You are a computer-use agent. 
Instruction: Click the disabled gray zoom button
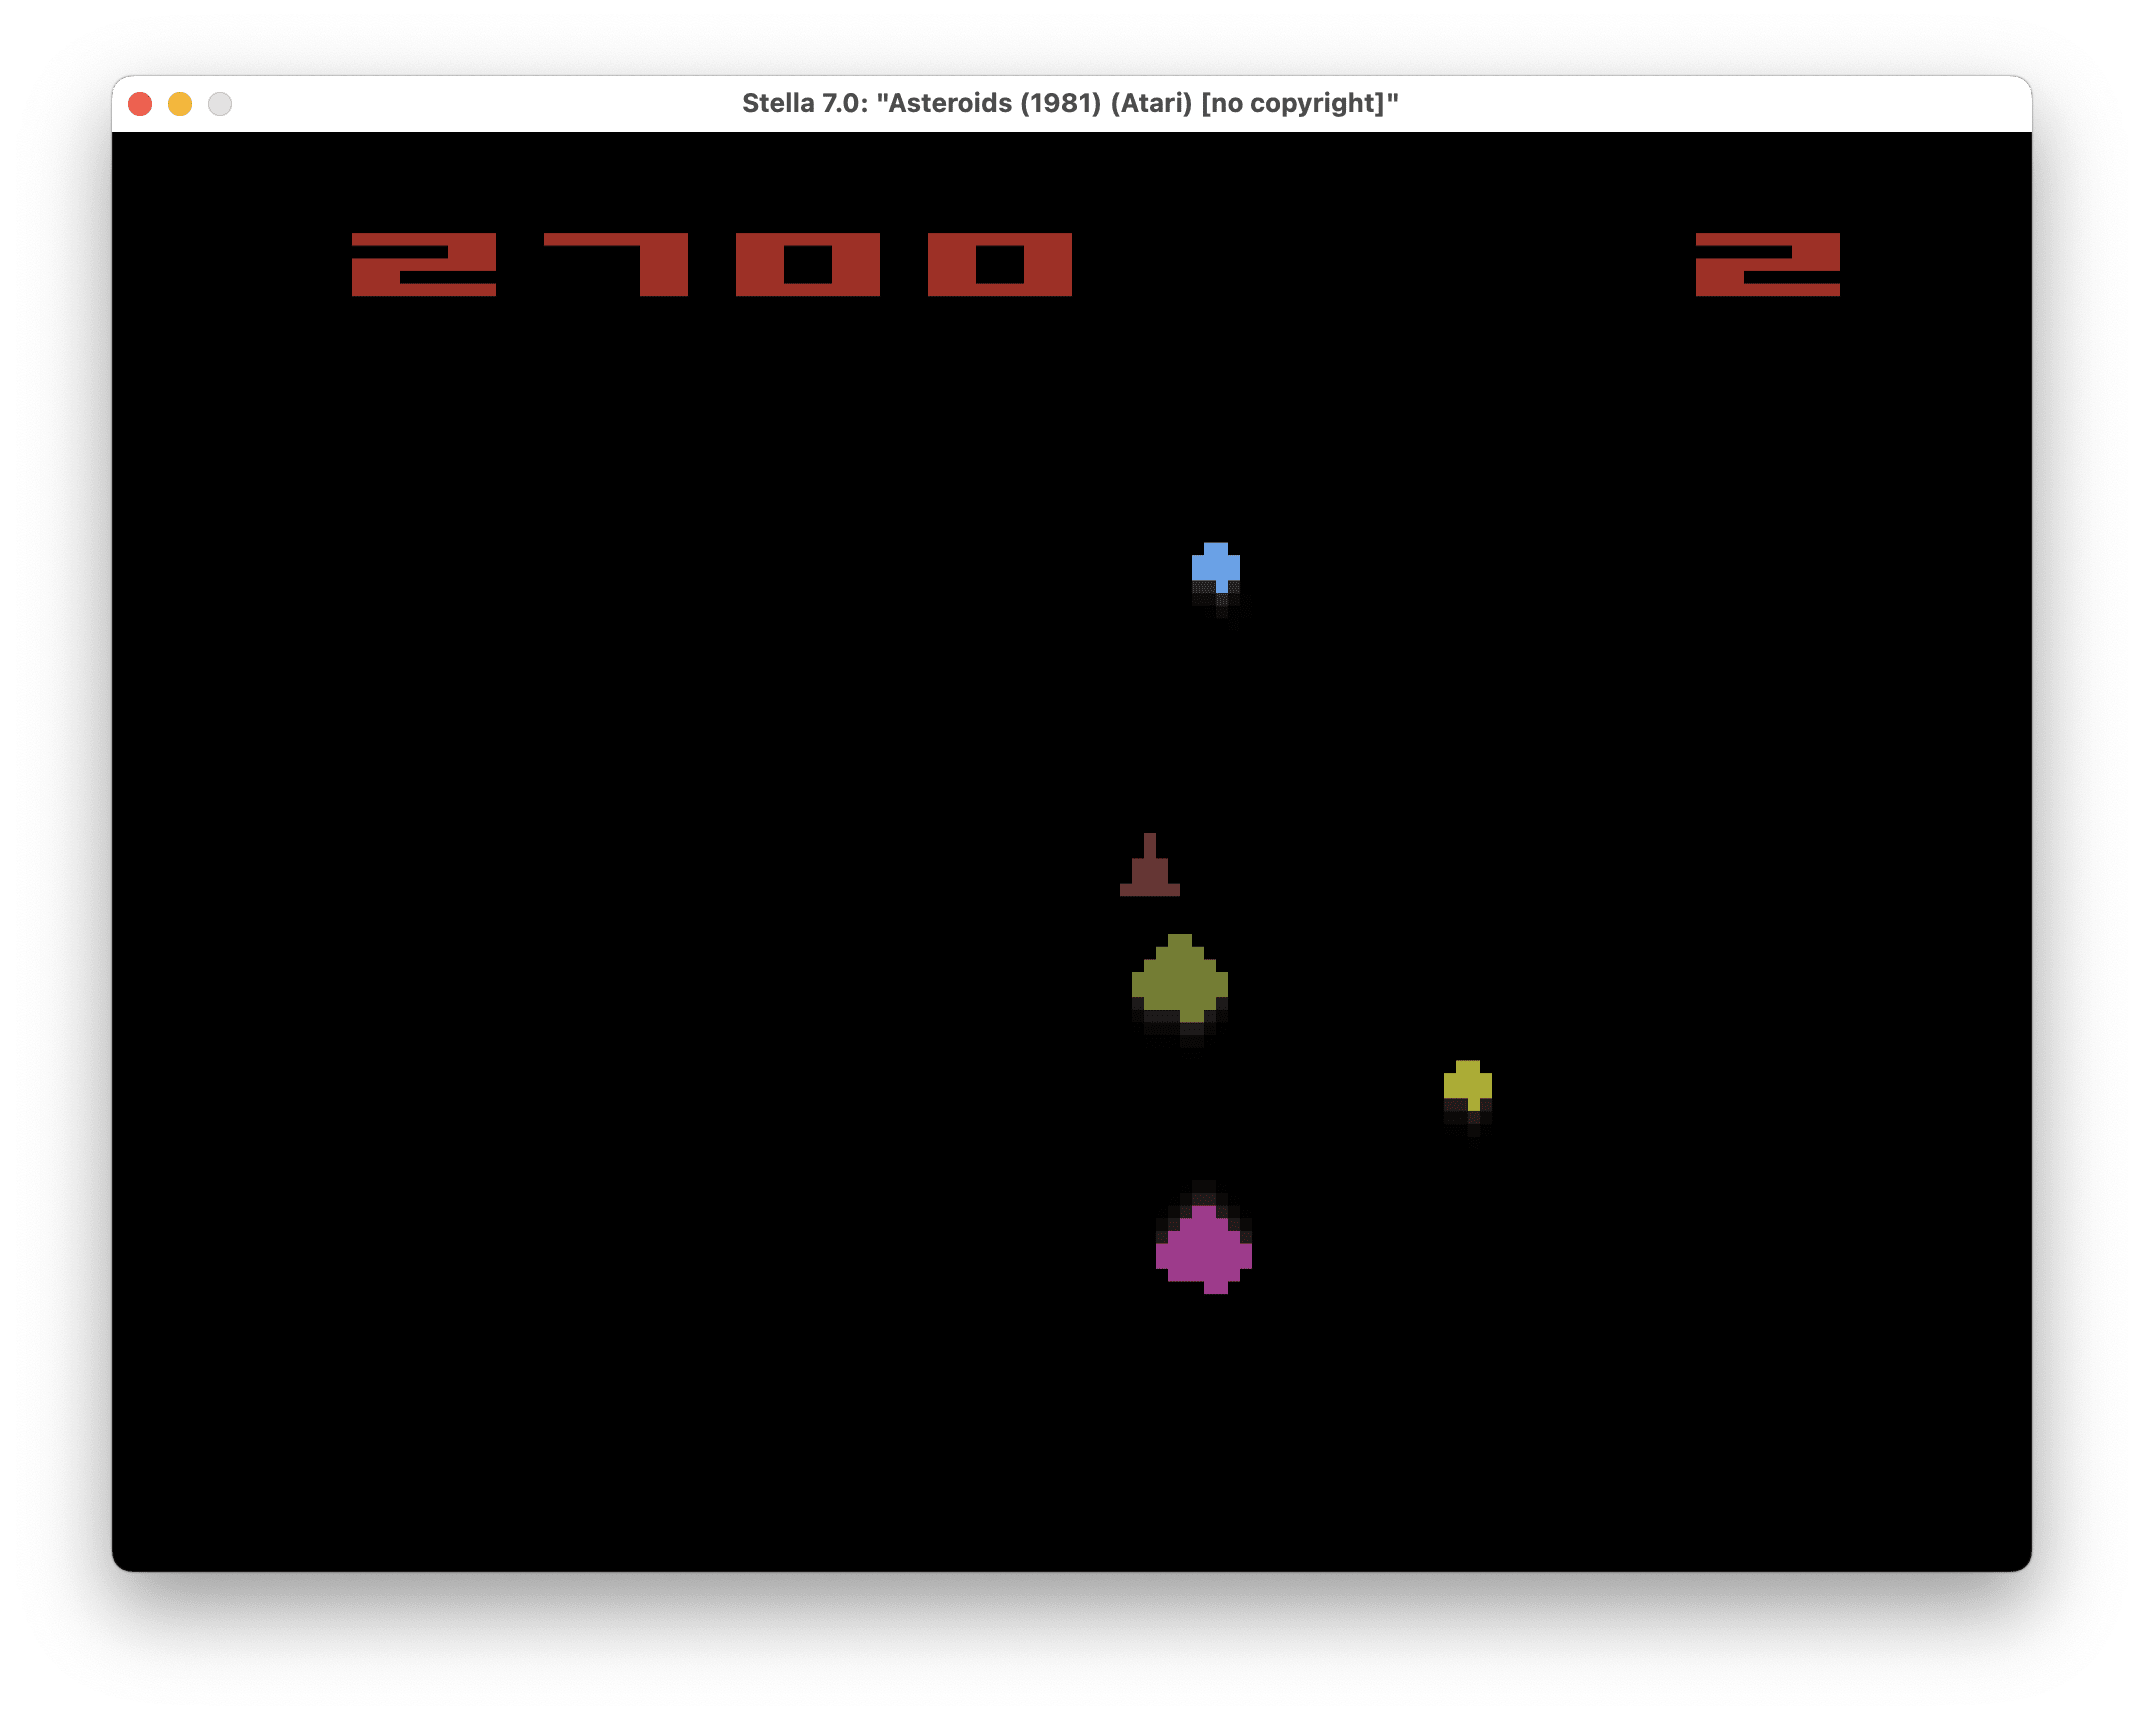pyautogui.click(x=220, y=104)
